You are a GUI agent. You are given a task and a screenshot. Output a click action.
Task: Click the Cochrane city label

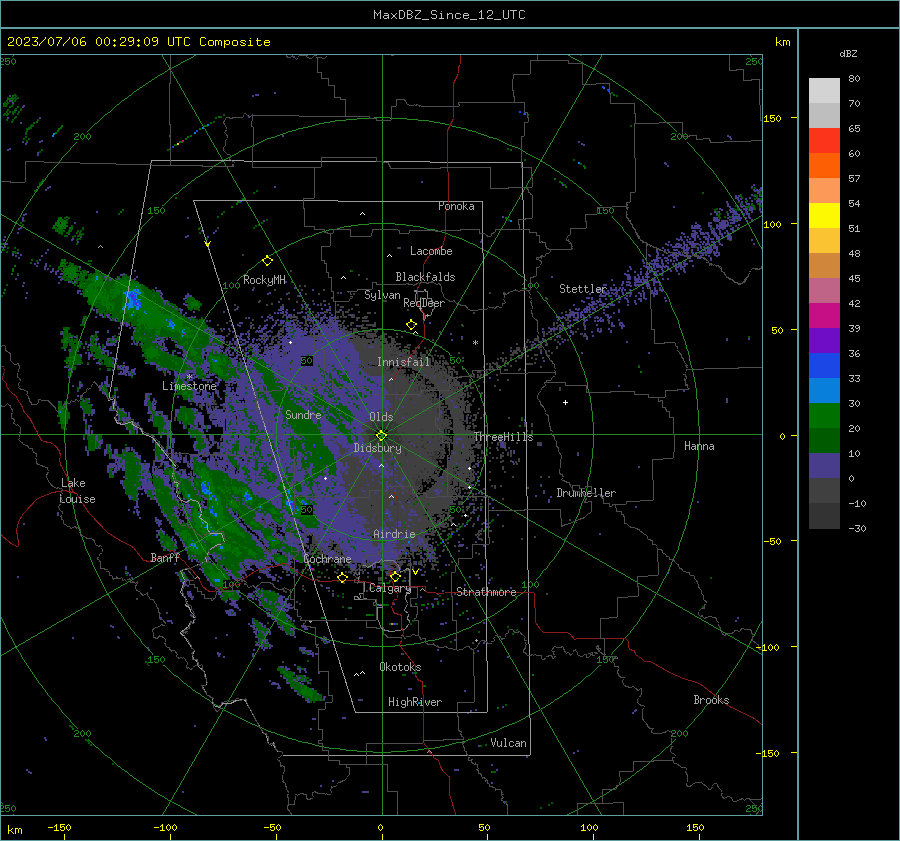[x=327, y=559]
